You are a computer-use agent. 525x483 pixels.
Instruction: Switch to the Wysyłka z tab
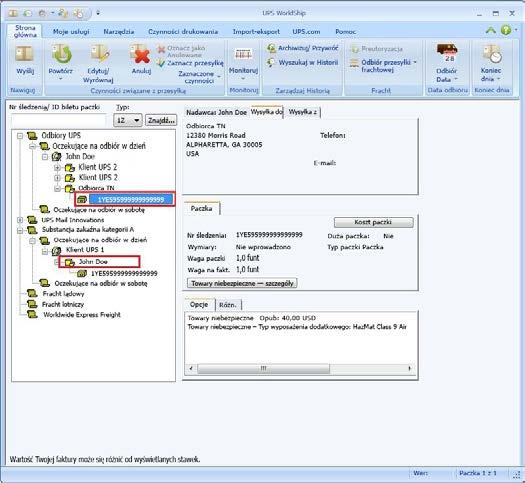pyautogui.click(x=303, y=112)
